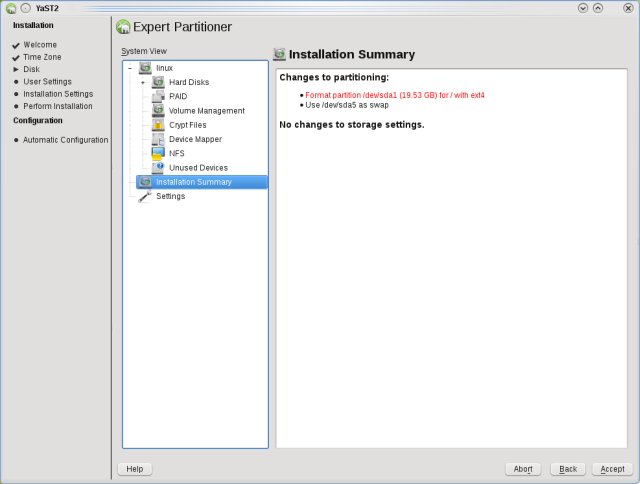Image resolution: width=640 pixels, height=484 pixels.
Task: Open the Unused Devices entry
Action: coord(198,168)
